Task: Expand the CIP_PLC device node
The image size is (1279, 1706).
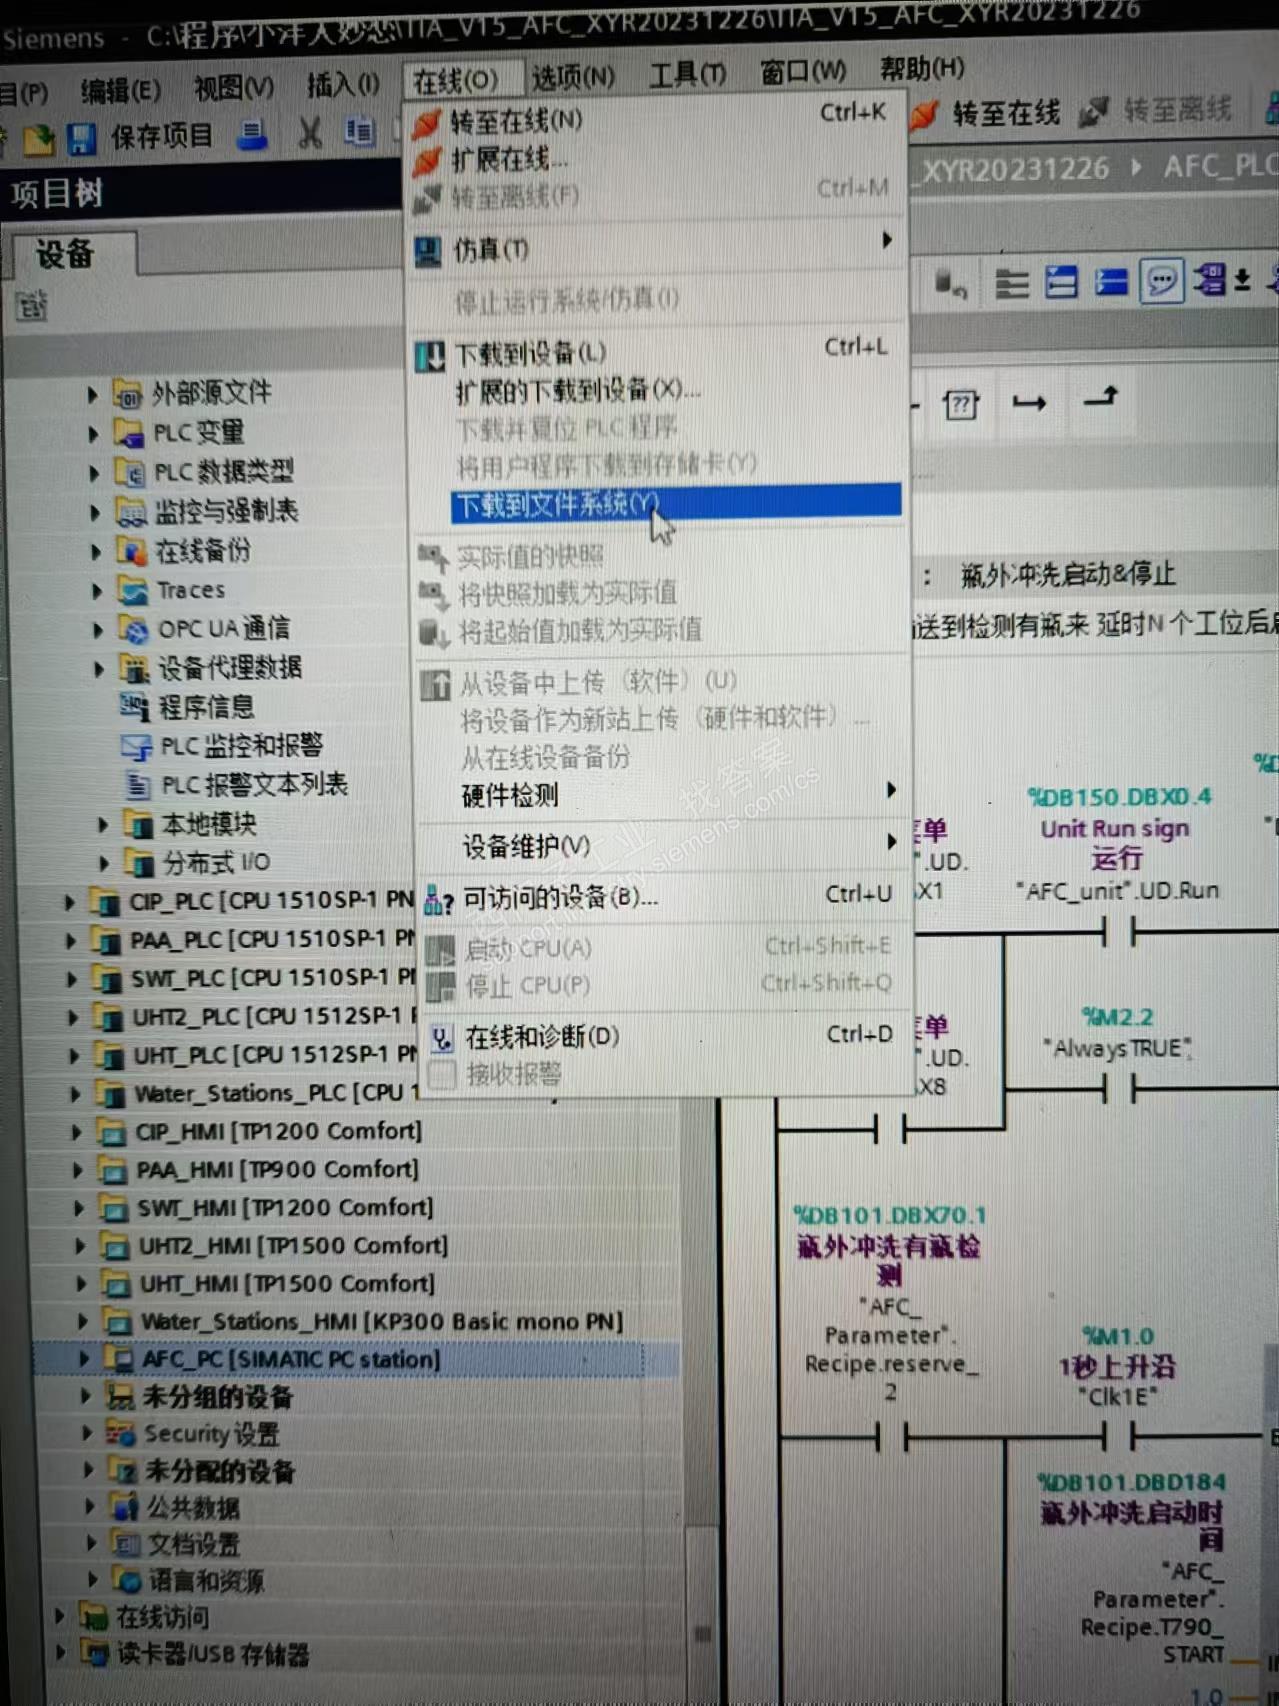Action: [69, 902]
